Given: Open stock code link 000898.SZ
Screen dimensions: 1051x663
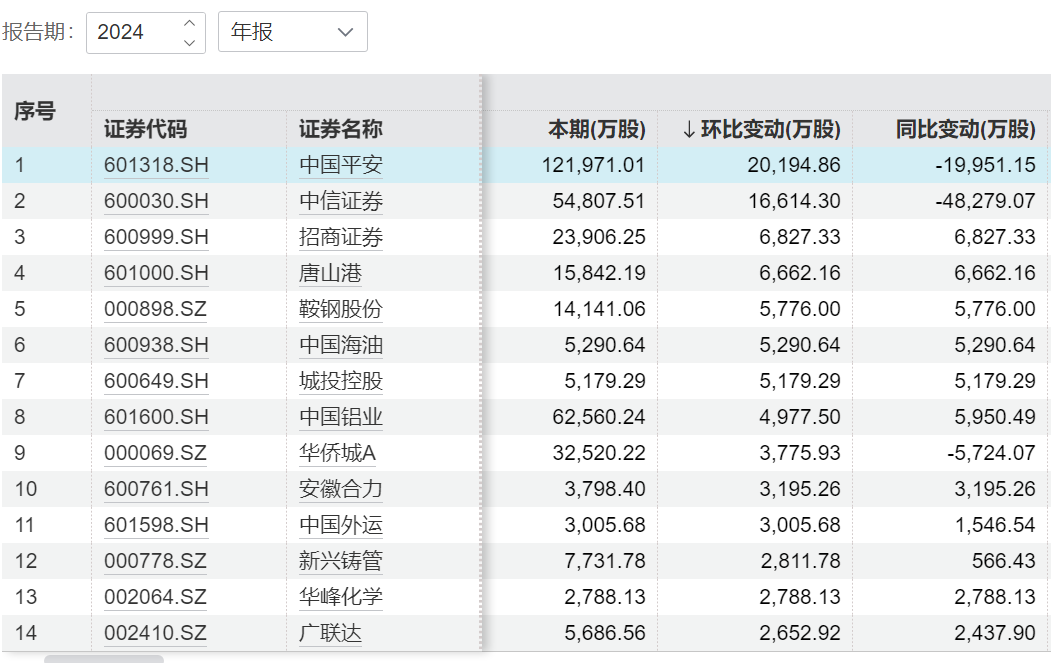Looking at the screenshot, I should tap(155, 309).
